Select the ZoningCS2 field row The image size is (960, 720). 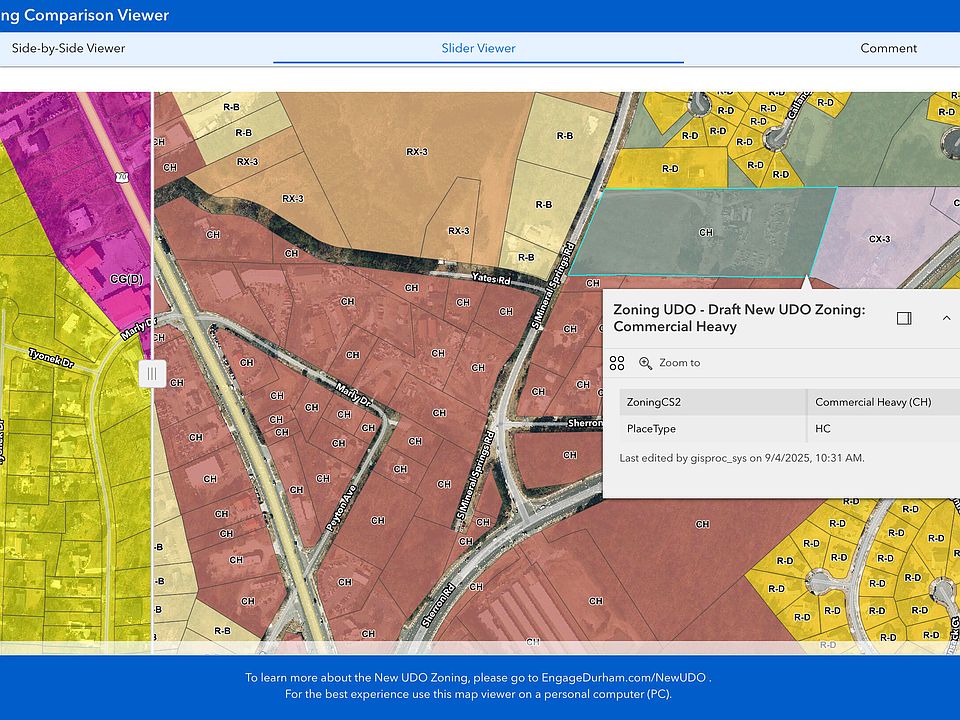coord(712,402)
